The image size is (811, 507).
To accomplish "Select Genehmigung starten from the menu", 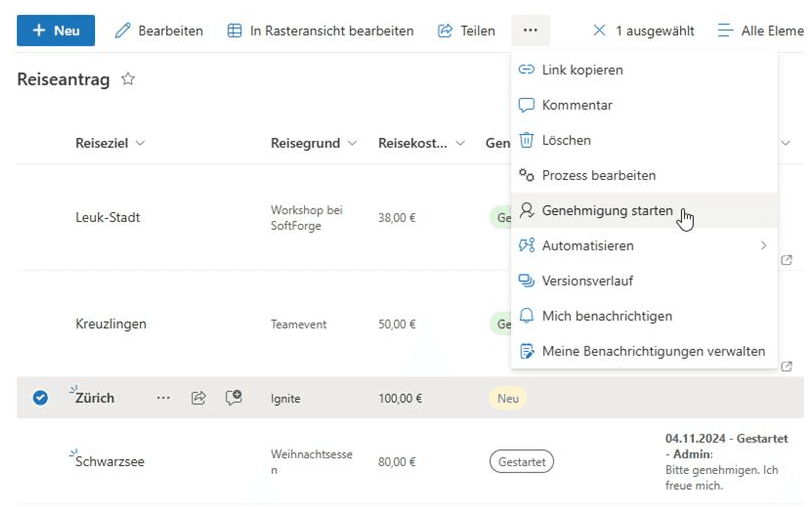I will (x=607, y=211).
